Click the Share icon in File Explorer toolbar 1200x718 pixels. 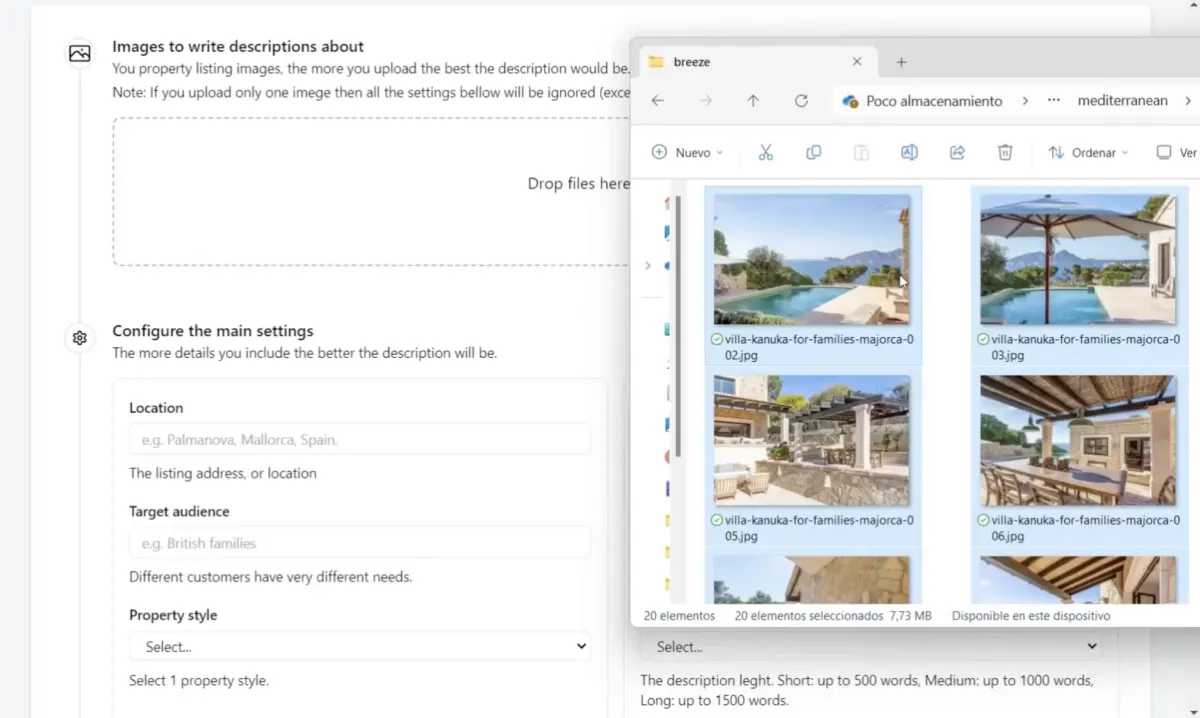coord(957,152)
